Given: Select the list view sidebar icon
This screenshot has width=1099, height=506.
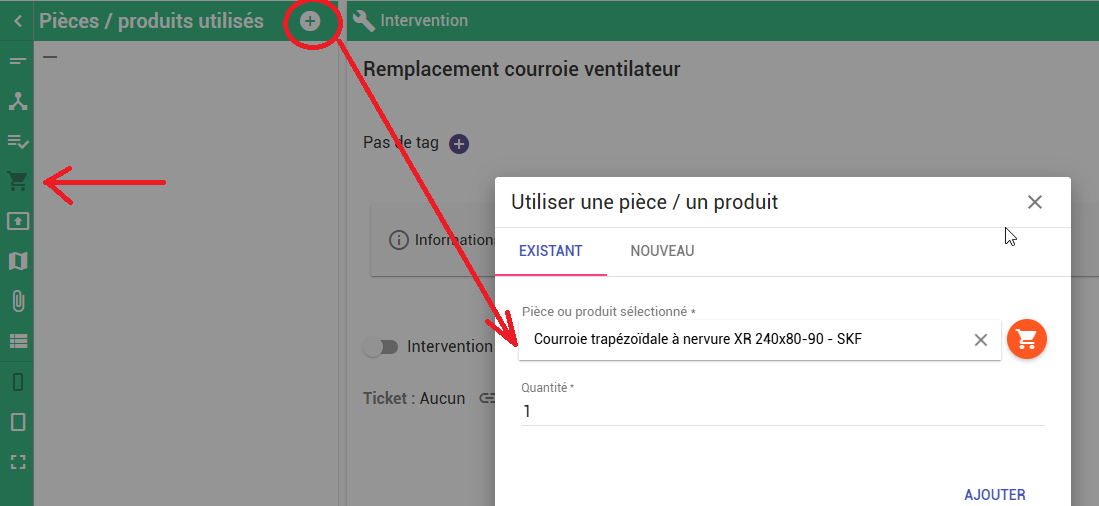Looking at the screenshot, I should [x=17, y=341].
